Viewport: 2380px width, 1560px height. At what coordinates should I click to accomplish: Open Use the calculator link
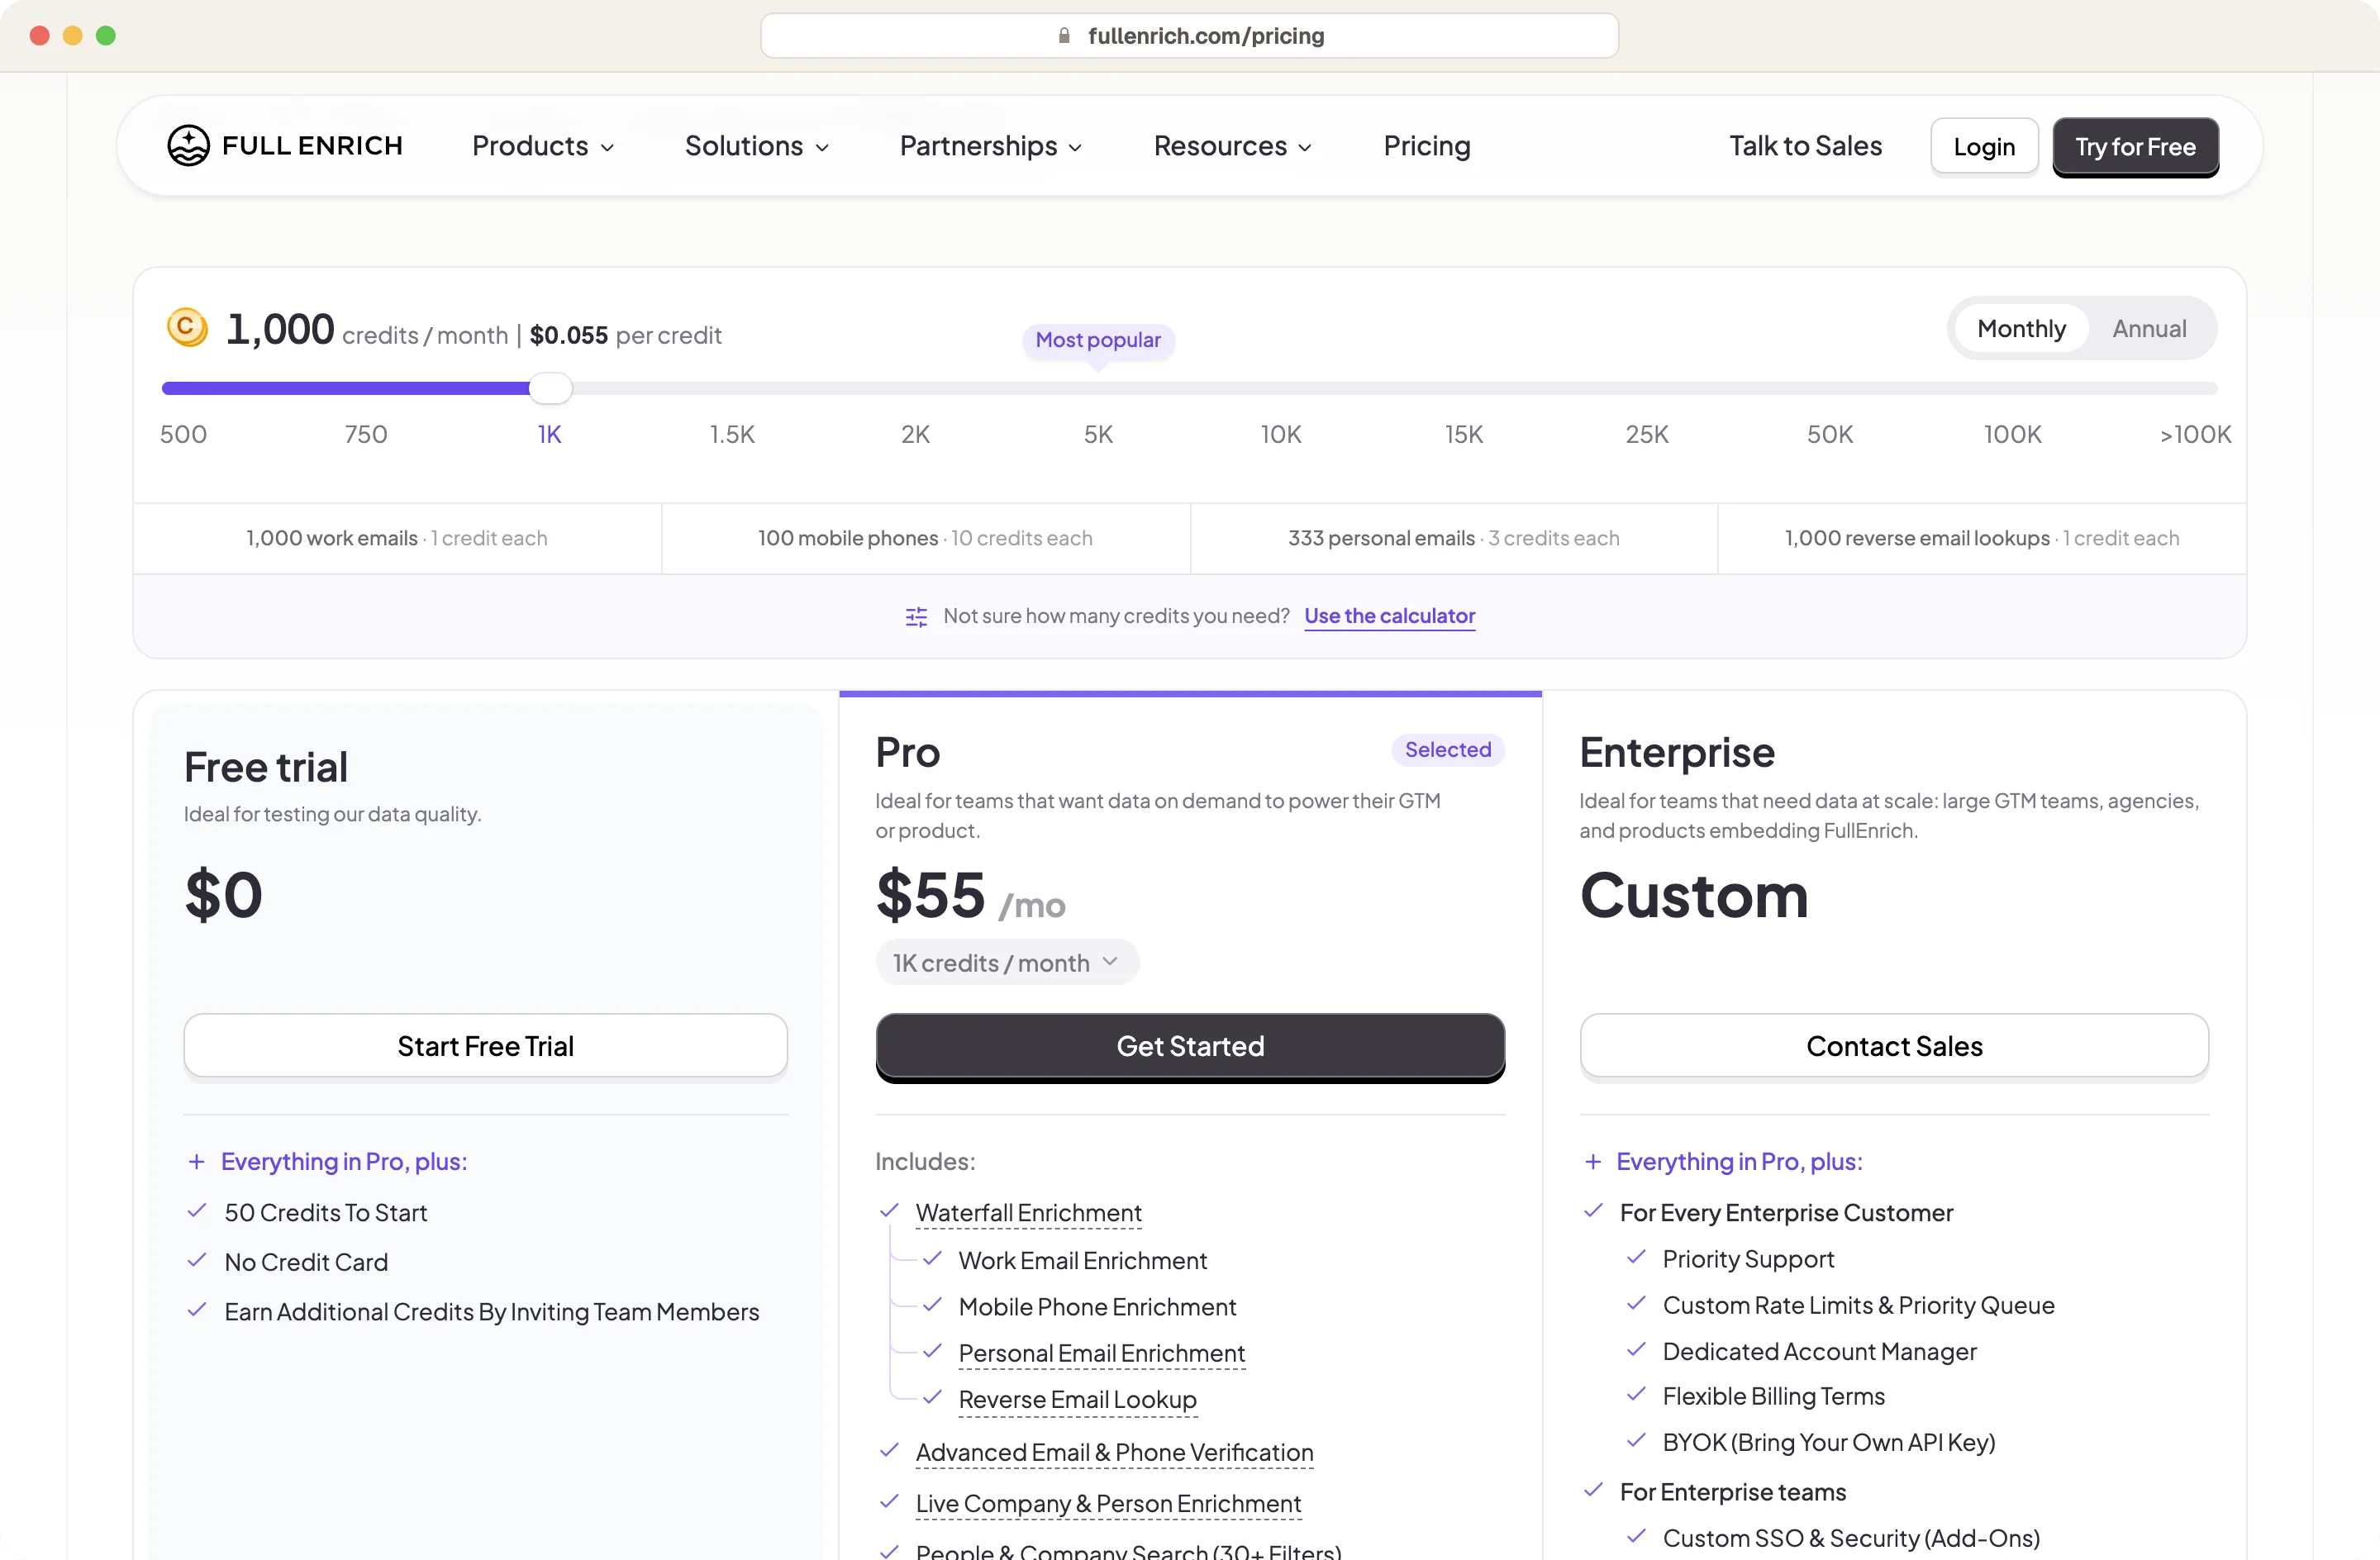click(1389, 616)
